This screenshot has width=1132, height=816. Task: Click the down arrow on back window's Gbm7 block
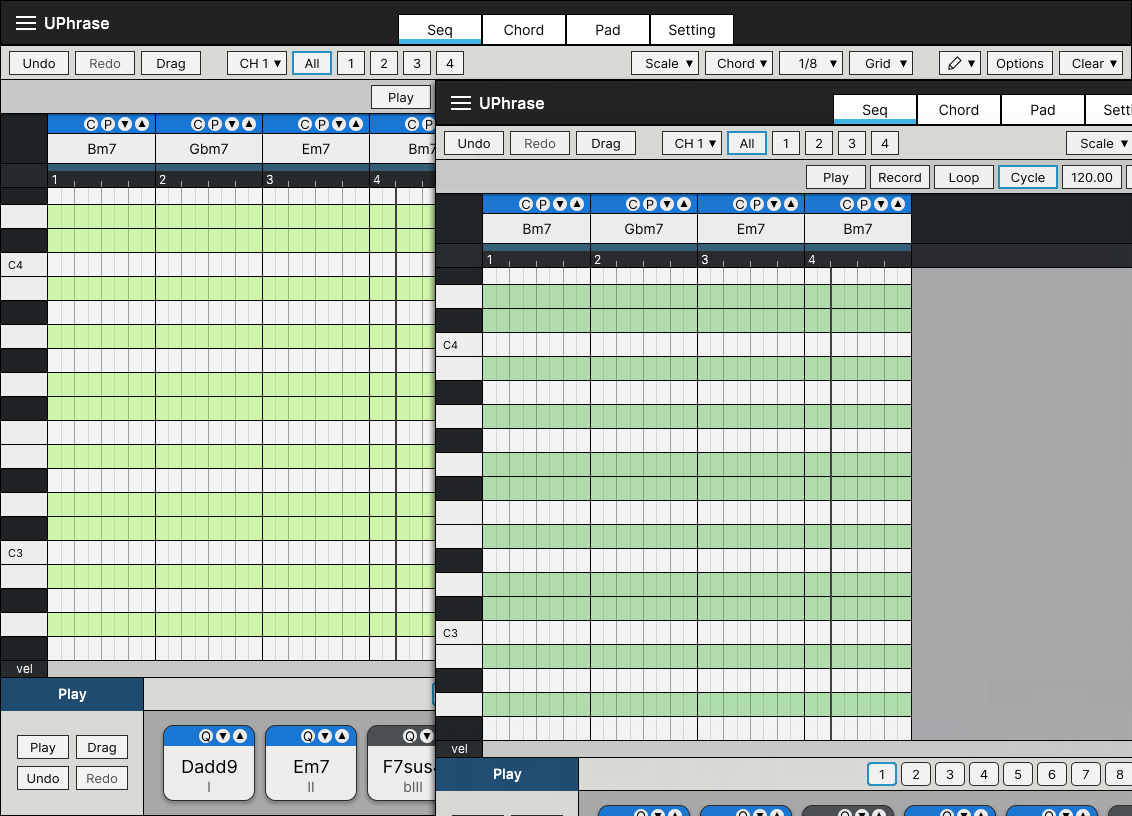pyautogui.click(x=232, y=124)
